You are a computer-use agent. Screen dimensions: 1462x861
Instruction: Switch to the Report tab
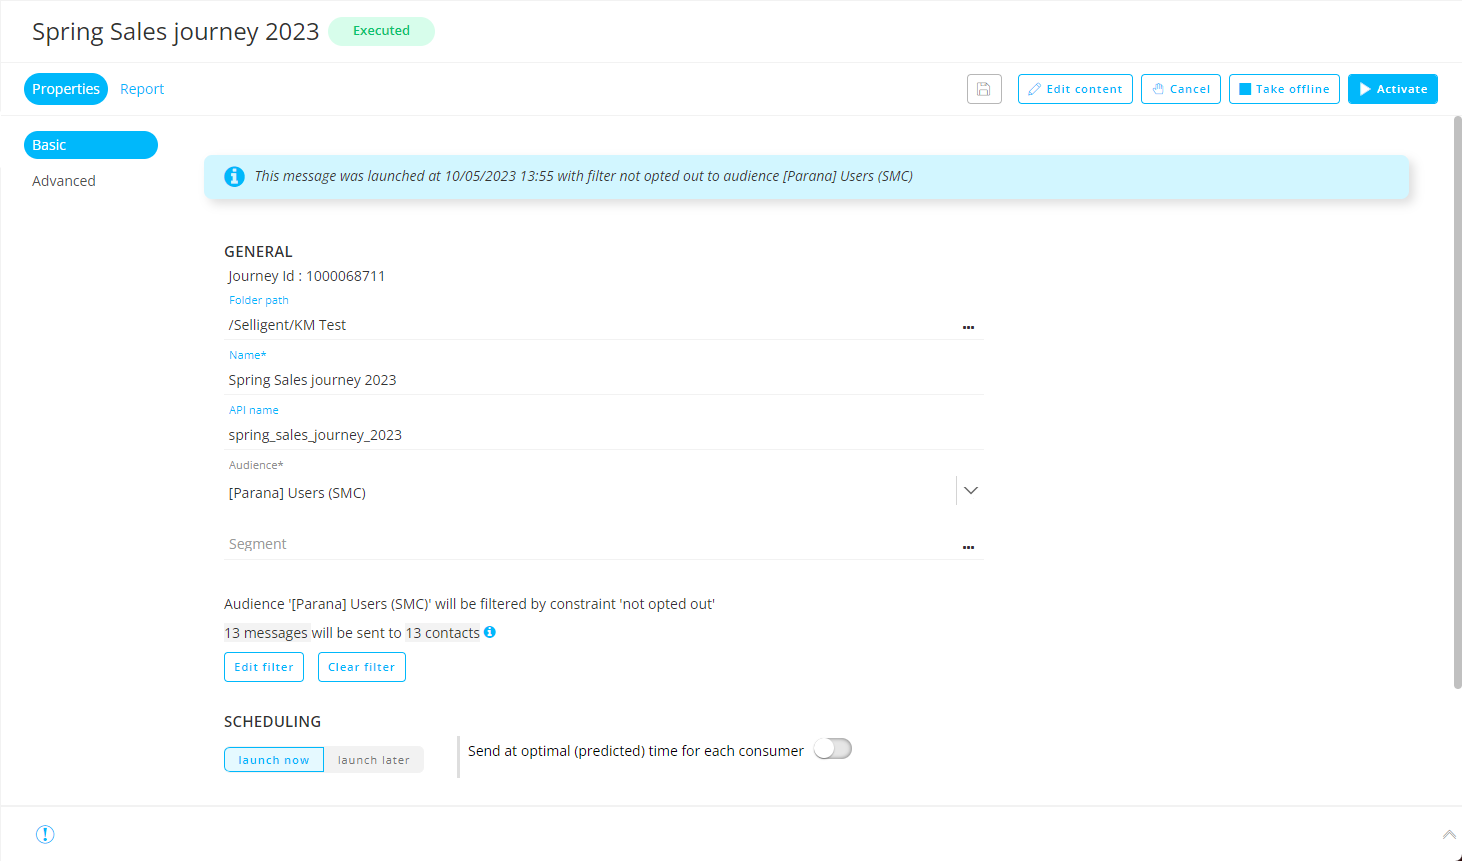point(142,89)
